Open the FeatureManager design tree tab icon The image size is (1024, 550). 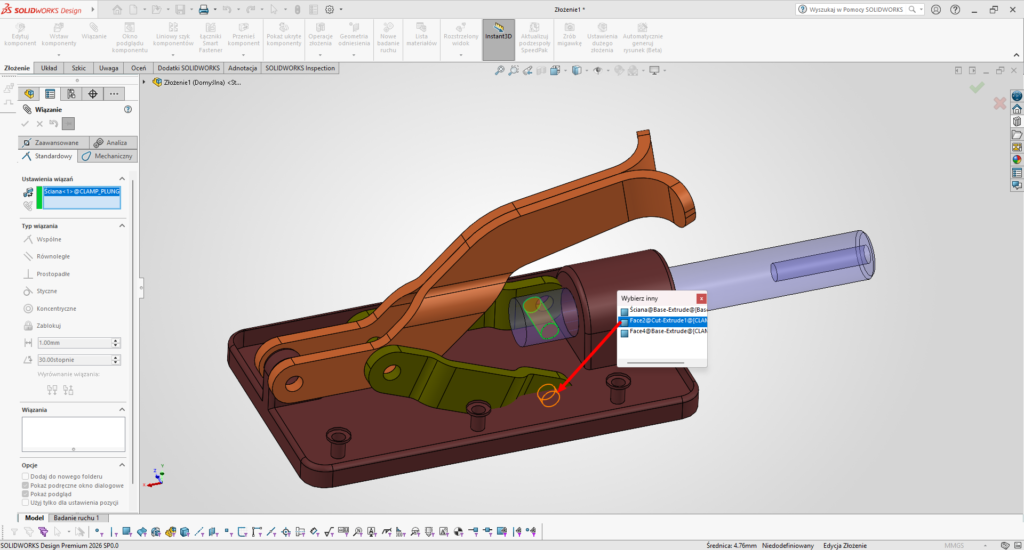[29, 94]
